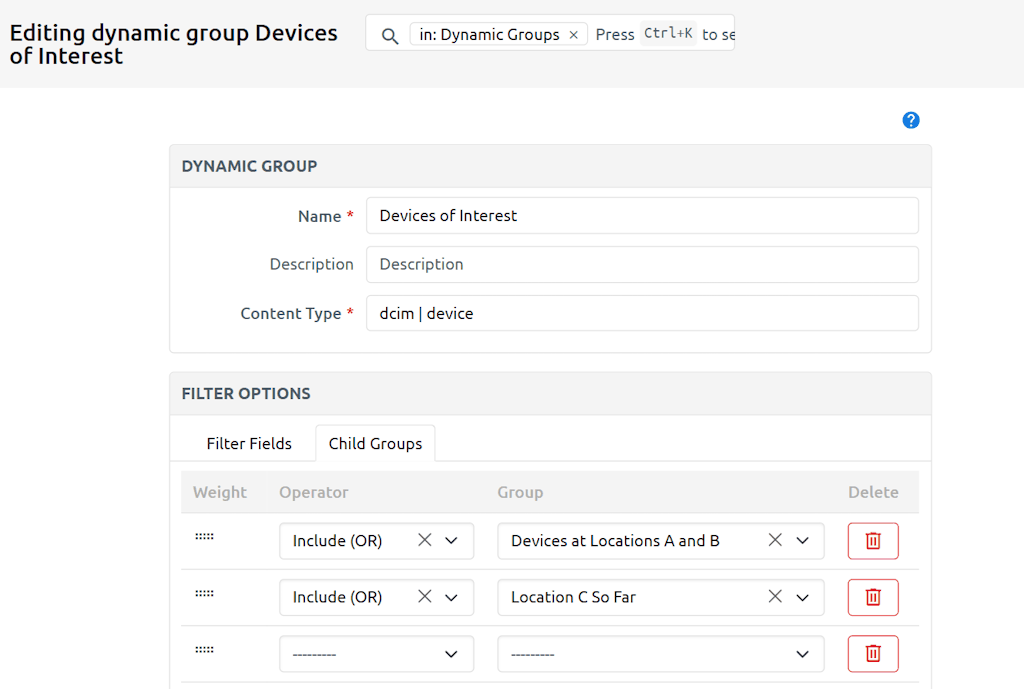Clear the "Location C So Far" group selection
This screenshot has height=689, width=1024.
pos(775,596)
